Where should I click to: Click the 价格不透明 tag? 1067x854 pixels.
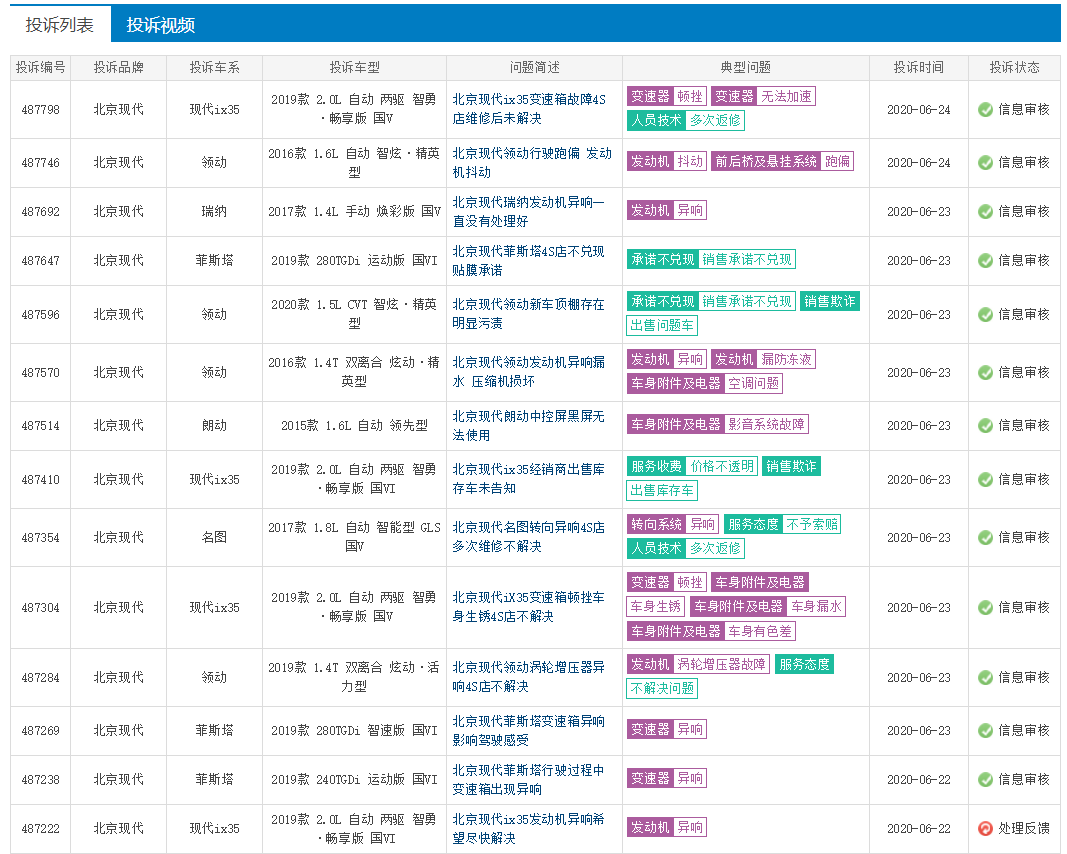721,466
